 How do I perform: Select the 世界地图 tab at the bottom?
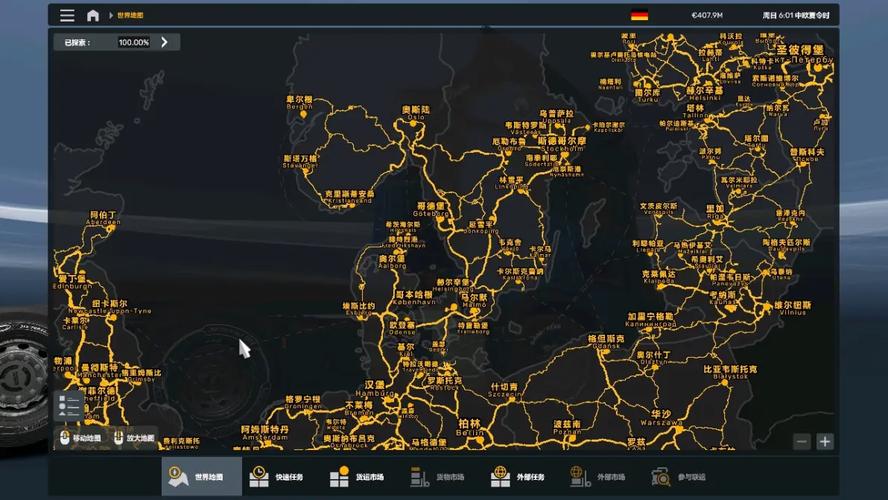click(x=202, y=477)
